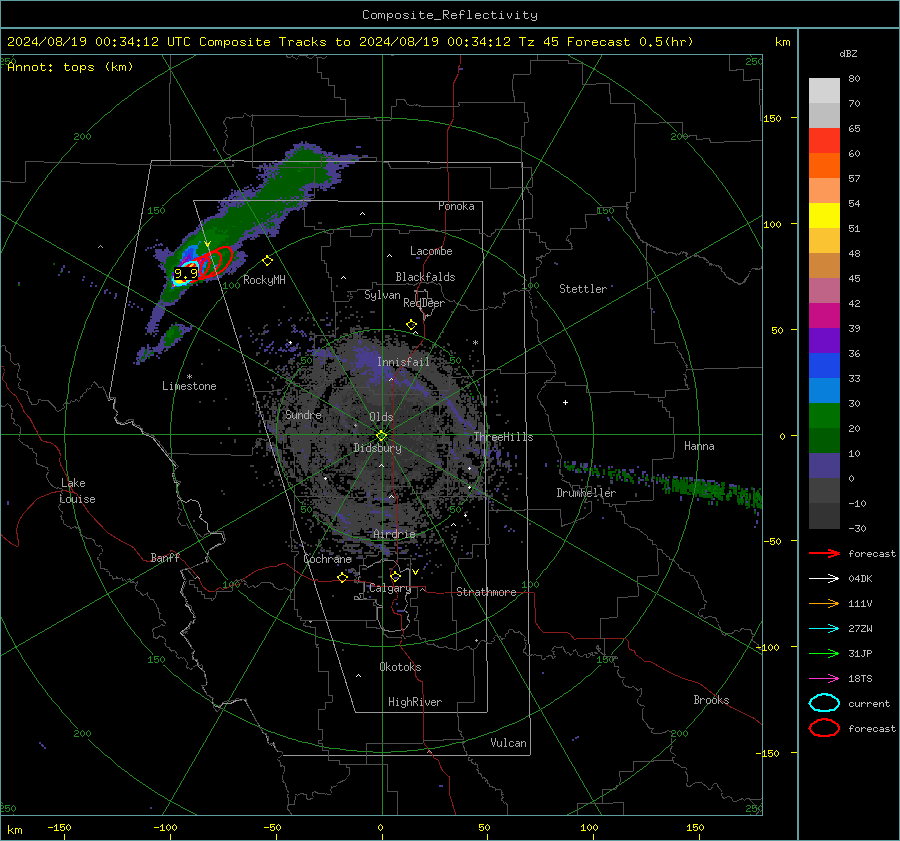Pick the violet 0-10 dBZ color swatch
Image resolution: width=900 pixels, height=841 pixels.
[824, 466]
